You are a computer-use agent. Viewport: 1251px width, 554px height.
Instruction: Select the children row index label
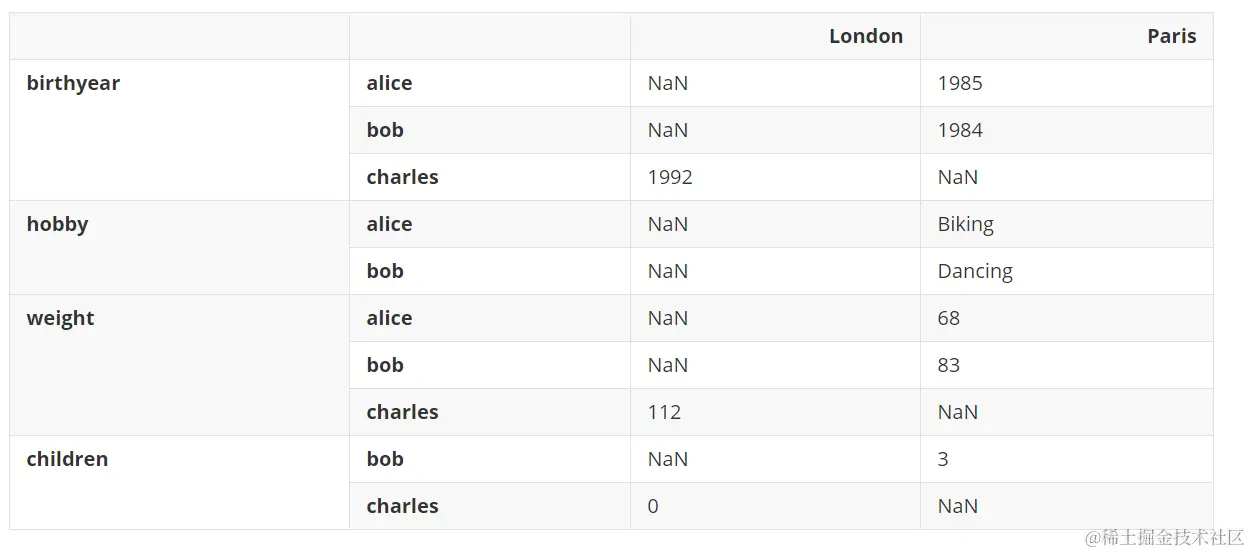click(67, 459)
